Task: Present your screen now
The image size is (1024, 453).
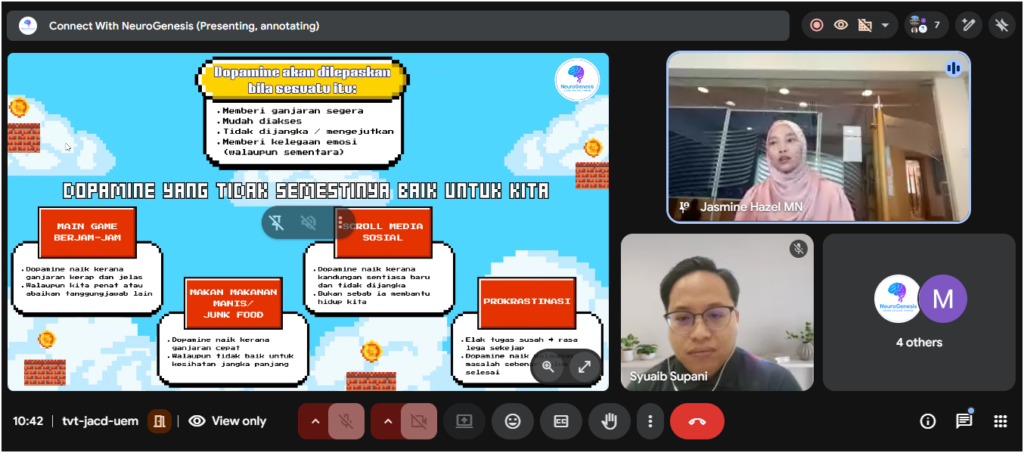Action: (464, 421)
